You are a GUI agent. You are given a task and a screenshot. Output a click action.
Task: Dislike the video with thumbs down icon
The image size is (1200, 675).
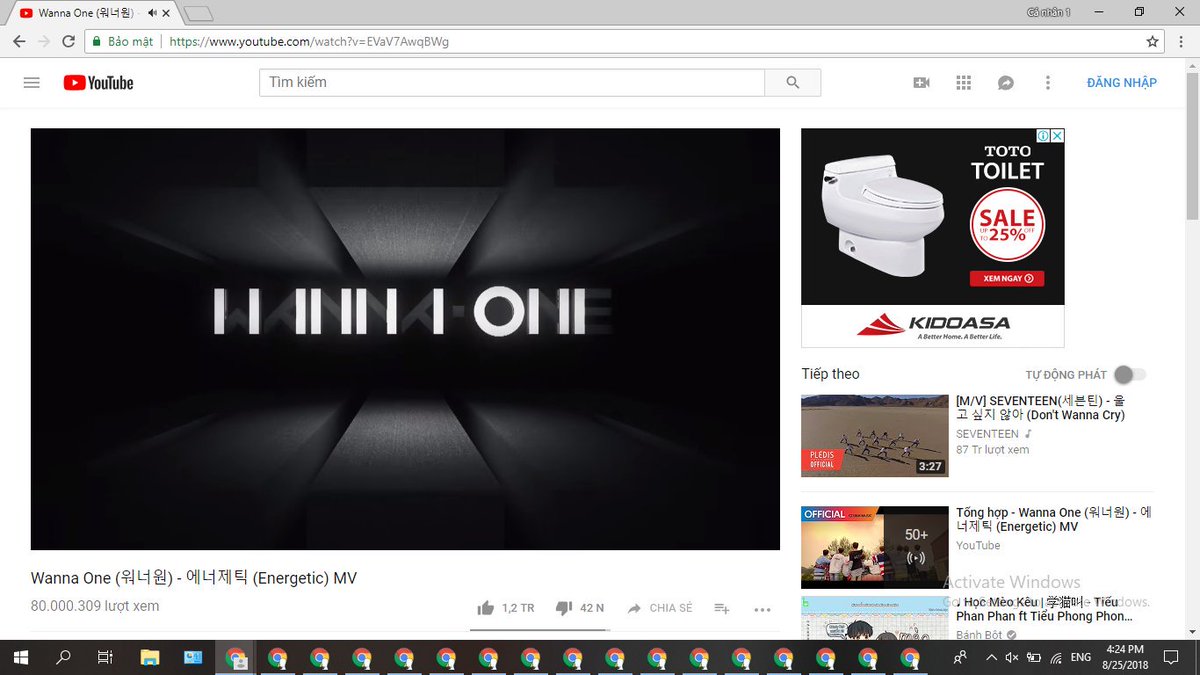(563, 608)
